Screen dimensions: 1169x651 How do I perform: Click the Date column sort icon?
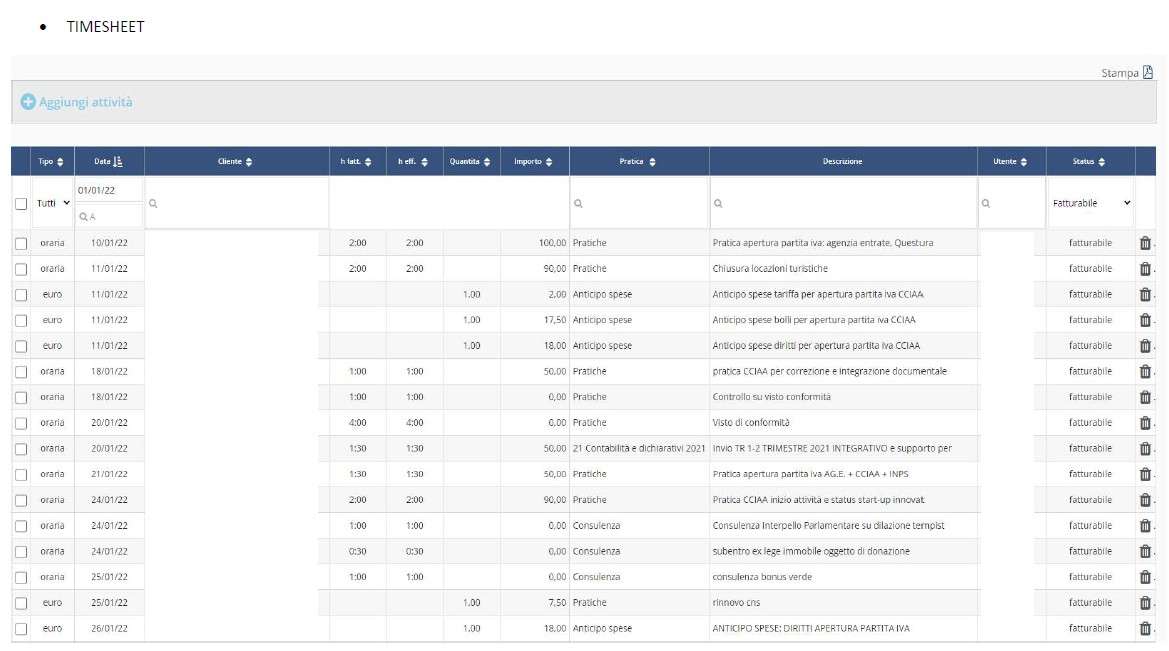pyautogui.click(x=118, y=162)
